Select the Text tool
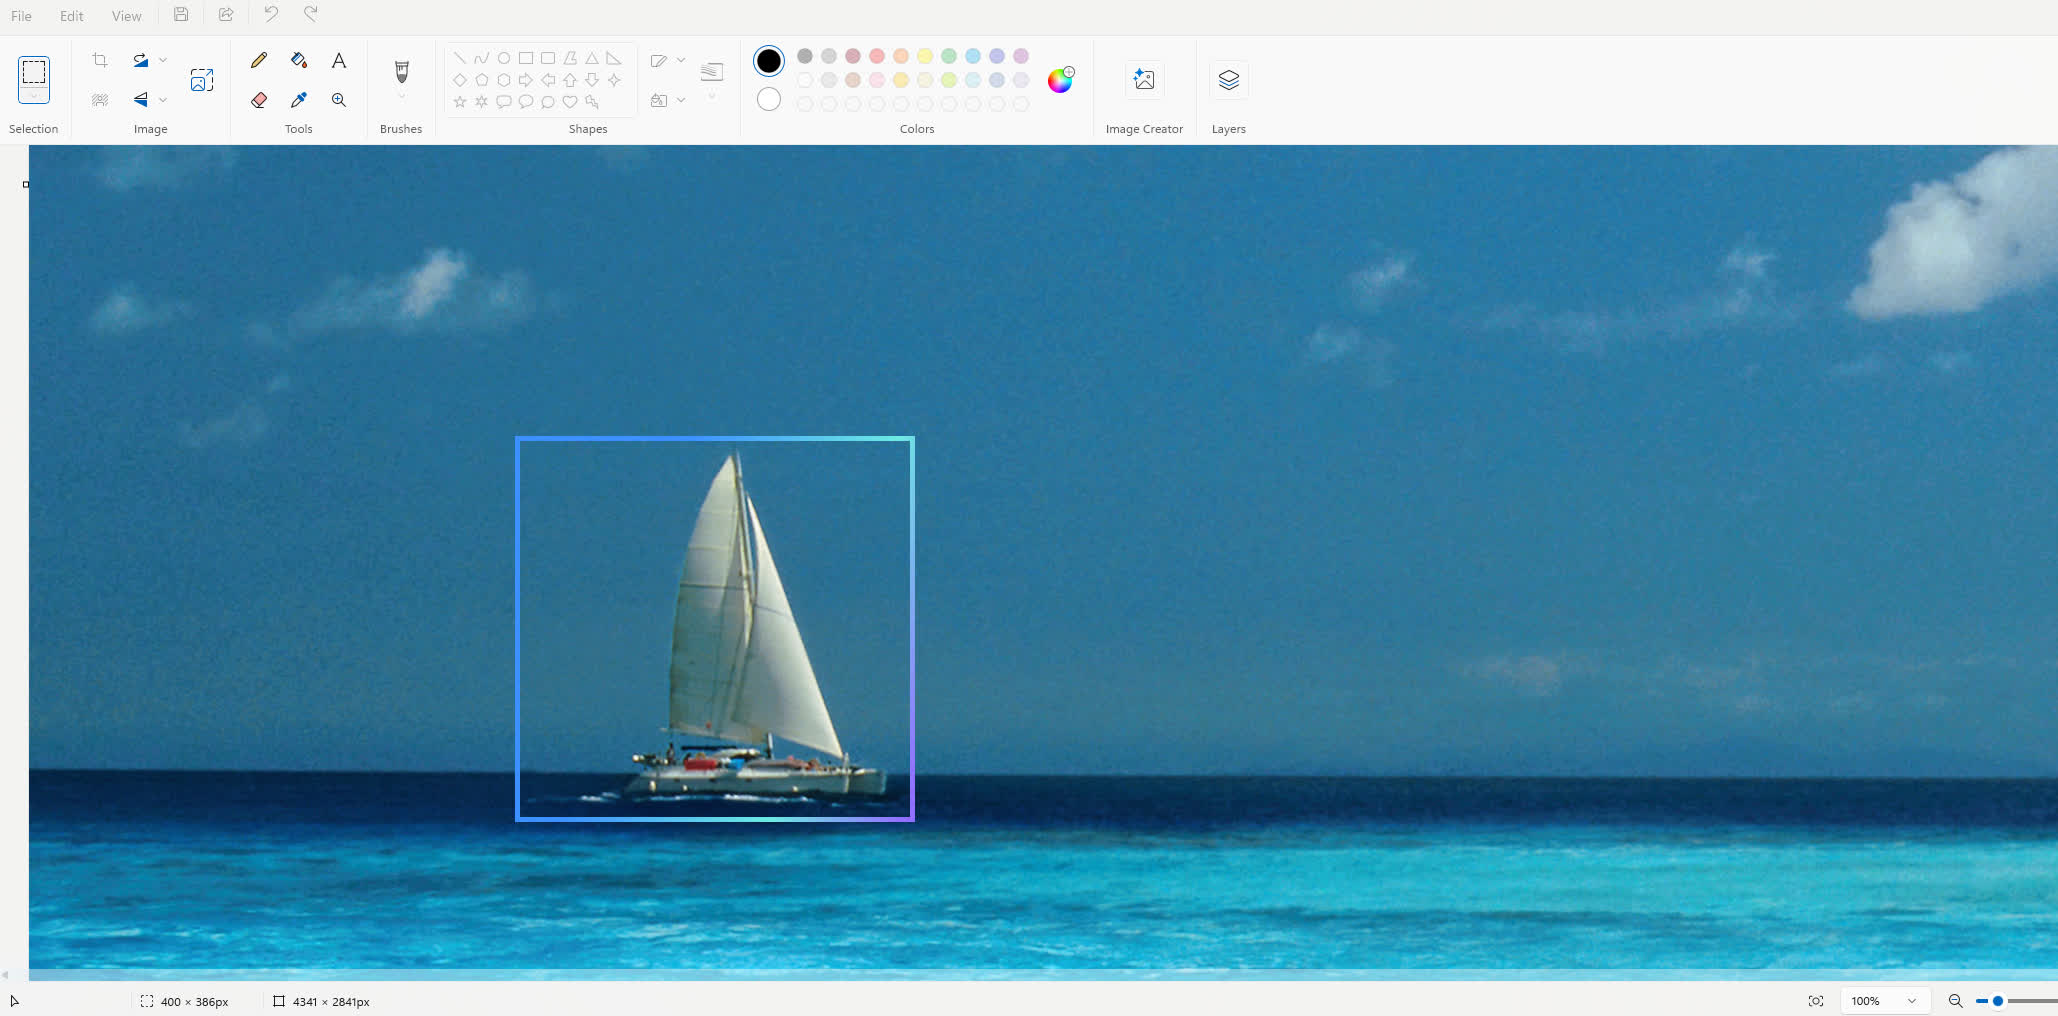 pos(339,60)
